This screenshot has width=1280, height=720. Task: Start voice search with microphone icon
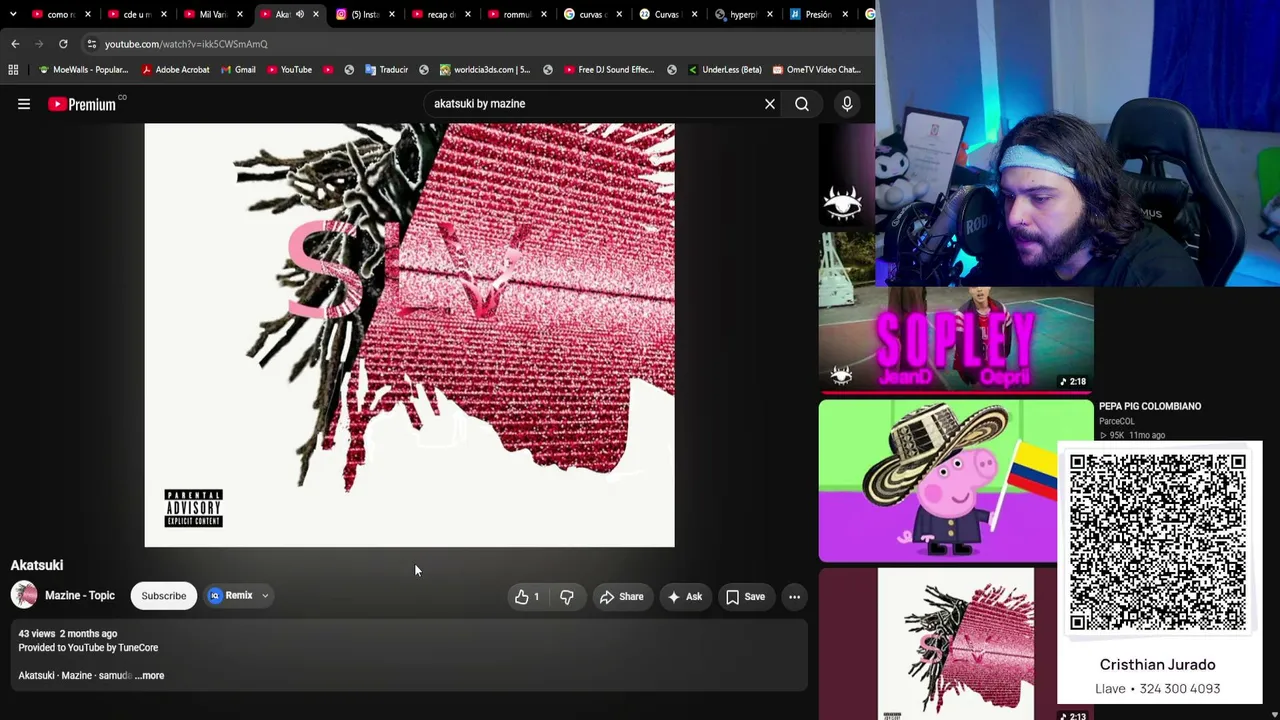point(847,104)
